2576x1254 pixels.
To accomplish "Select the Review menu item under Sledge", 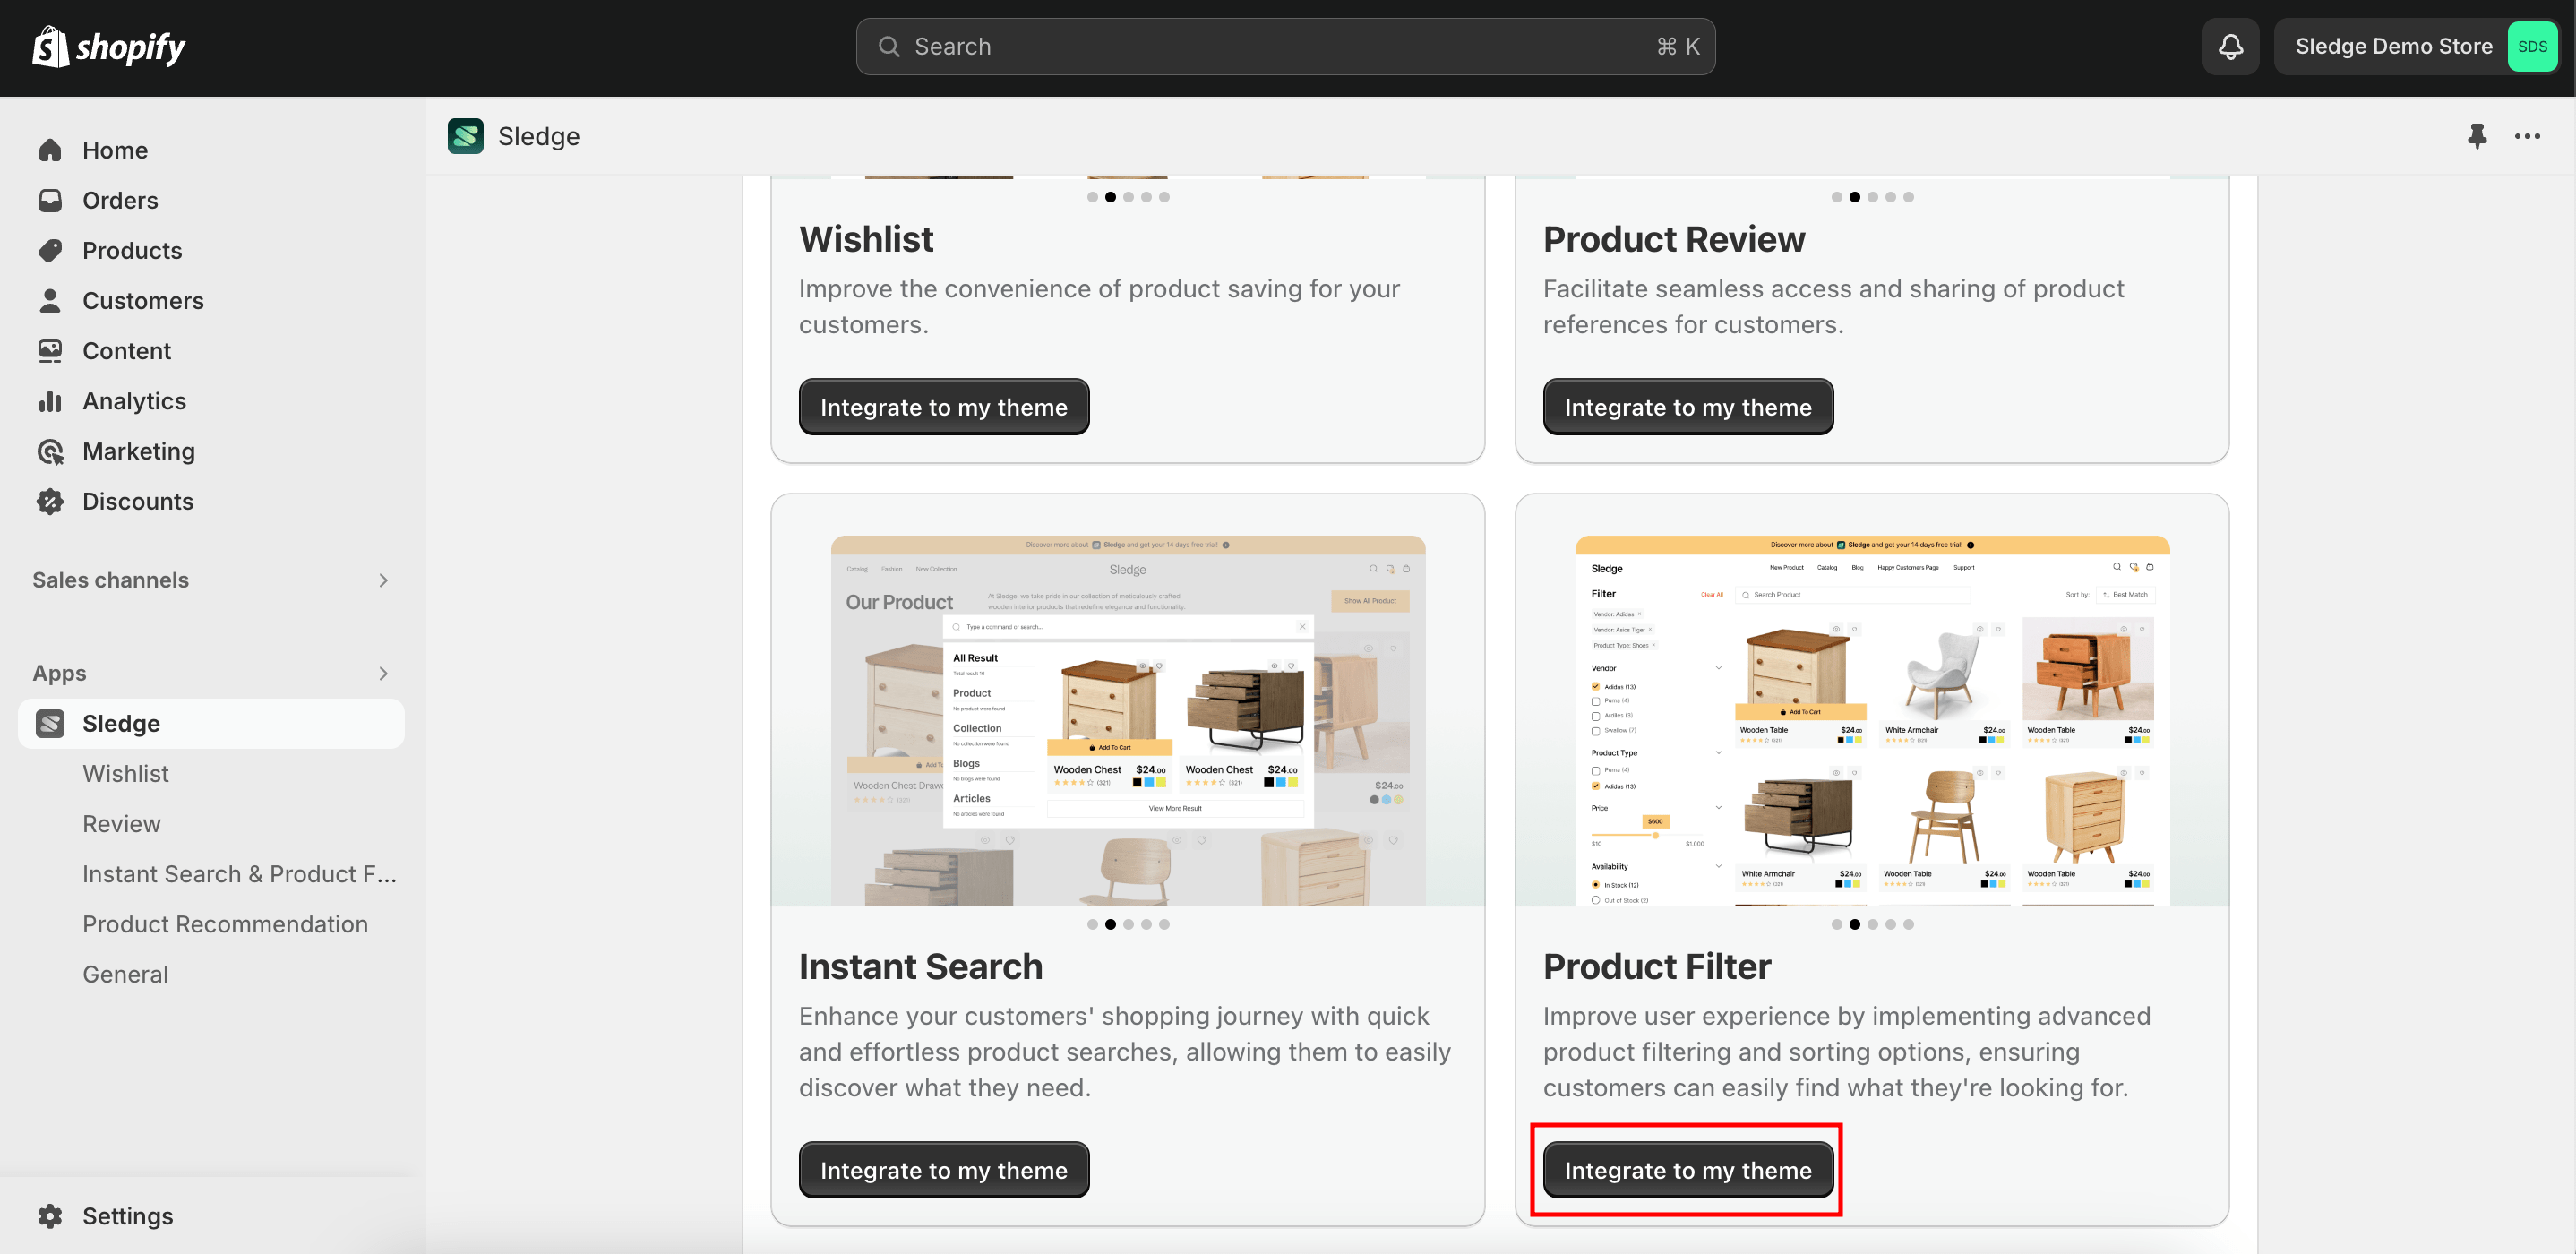I will pyautogui.click(x=122, y=823).
